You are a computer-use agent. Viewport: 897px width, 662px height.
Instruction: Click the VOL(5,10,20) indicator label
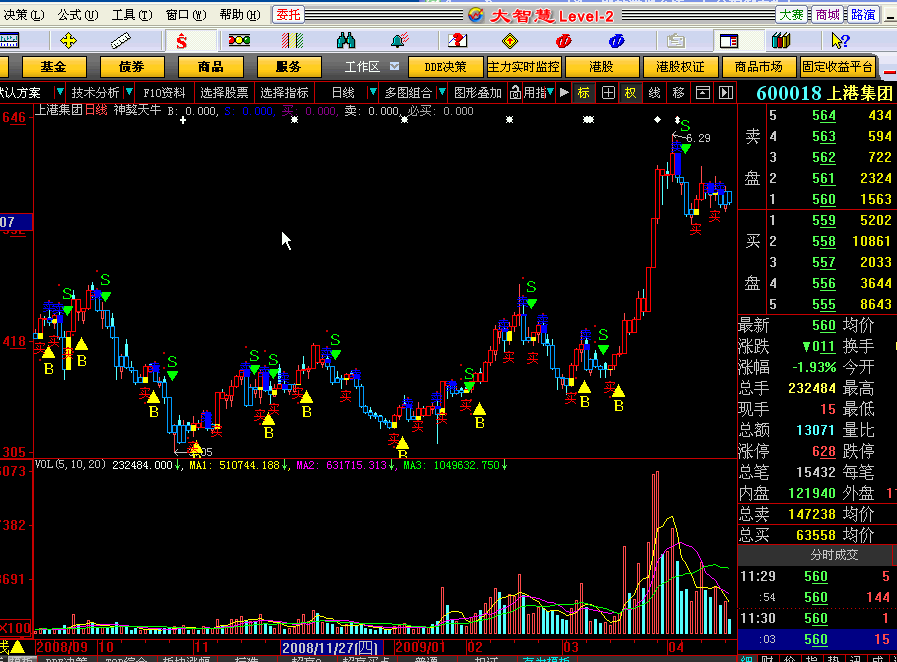point(70,465)
